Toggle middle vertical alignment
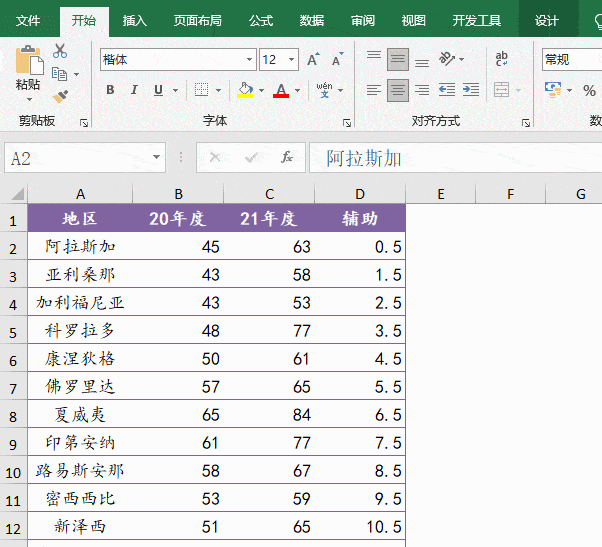The width and height of the screenshot is (602, 547). point(398,59)
